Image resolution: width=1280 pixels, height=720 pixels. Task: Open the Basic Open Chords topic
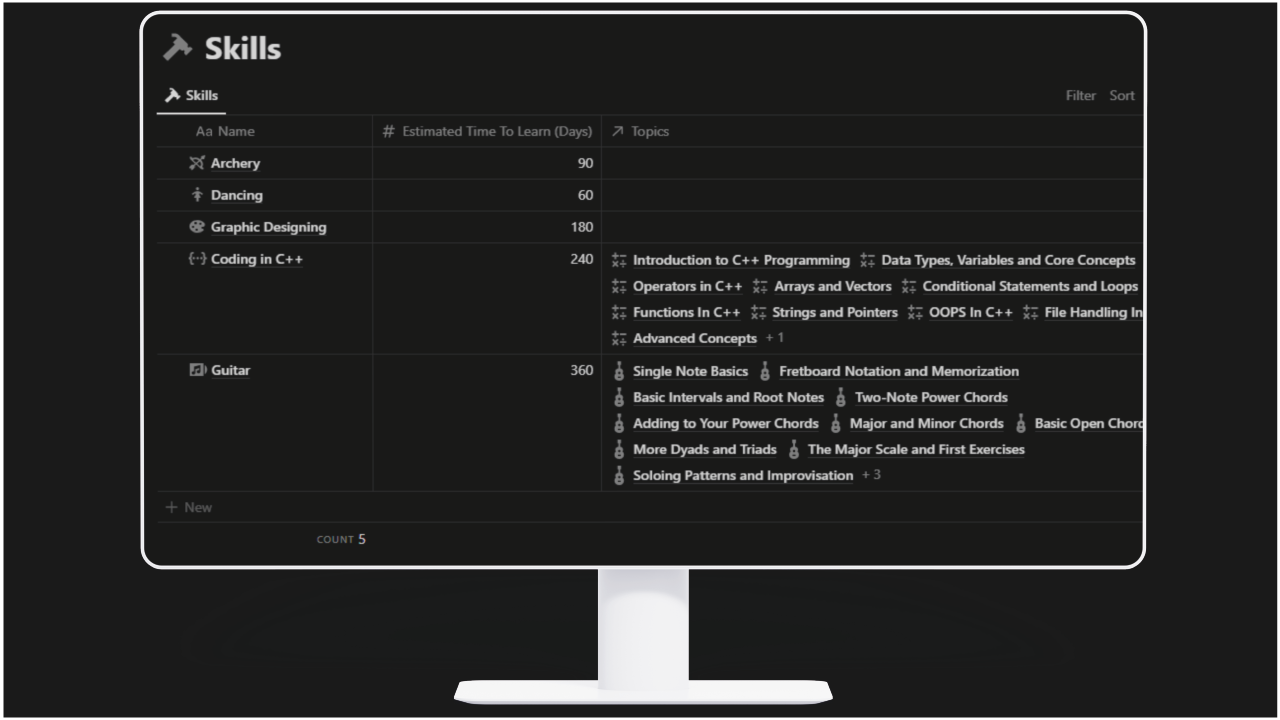click(x=1089, y=423)
